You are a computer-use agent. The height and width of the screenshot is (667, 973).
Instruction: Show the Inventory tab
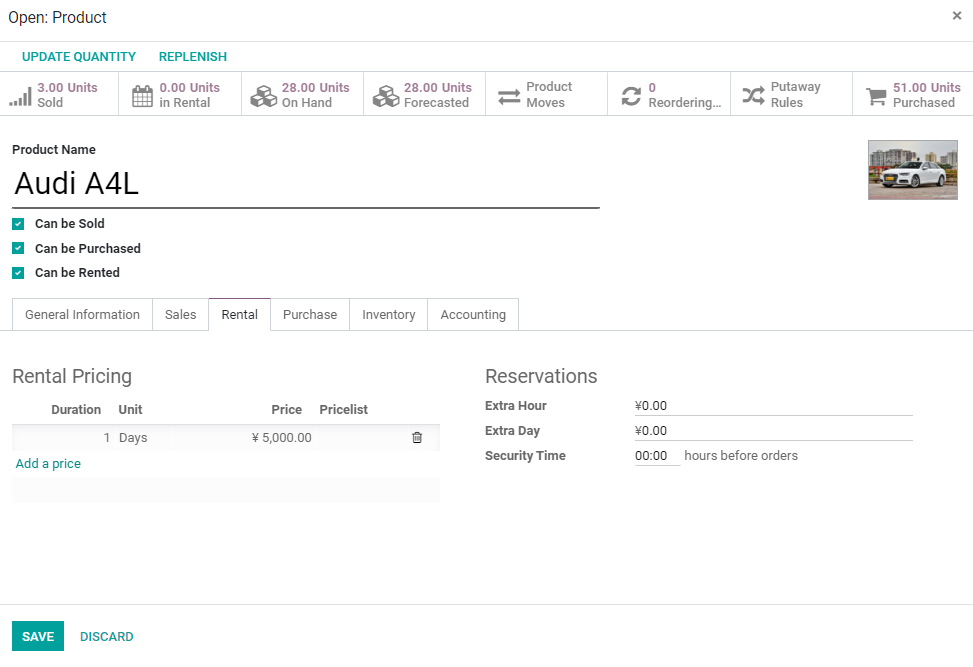click(x=388, y=315)
